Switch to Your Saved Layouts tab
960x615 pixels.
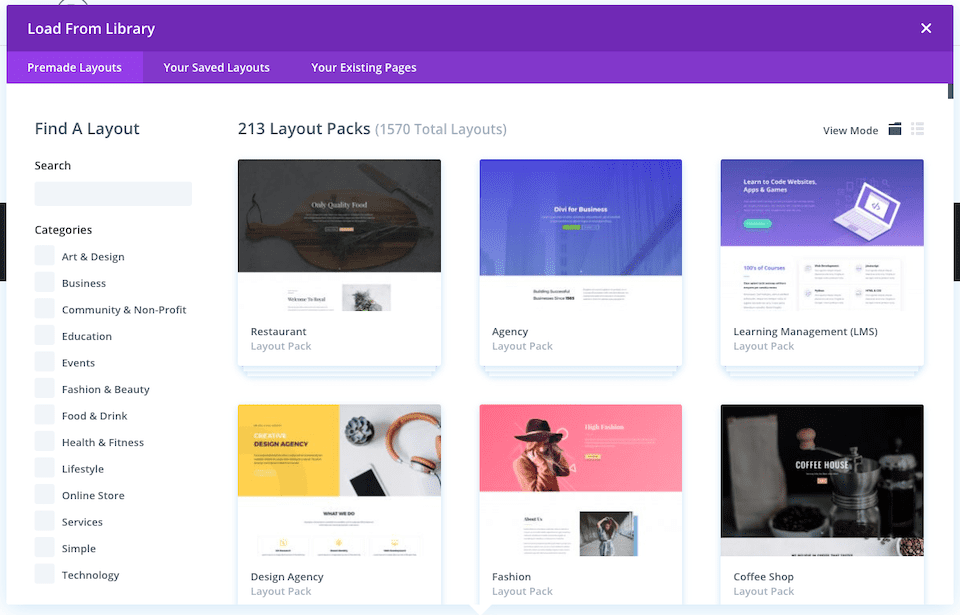coord(216,67)
